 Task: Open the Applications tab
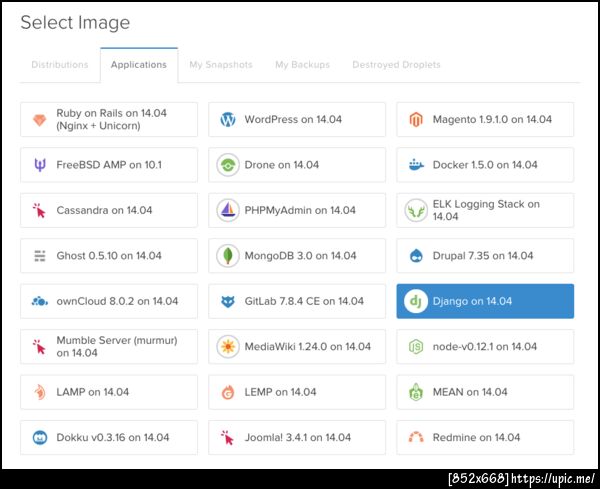click(x=139, y=65)
